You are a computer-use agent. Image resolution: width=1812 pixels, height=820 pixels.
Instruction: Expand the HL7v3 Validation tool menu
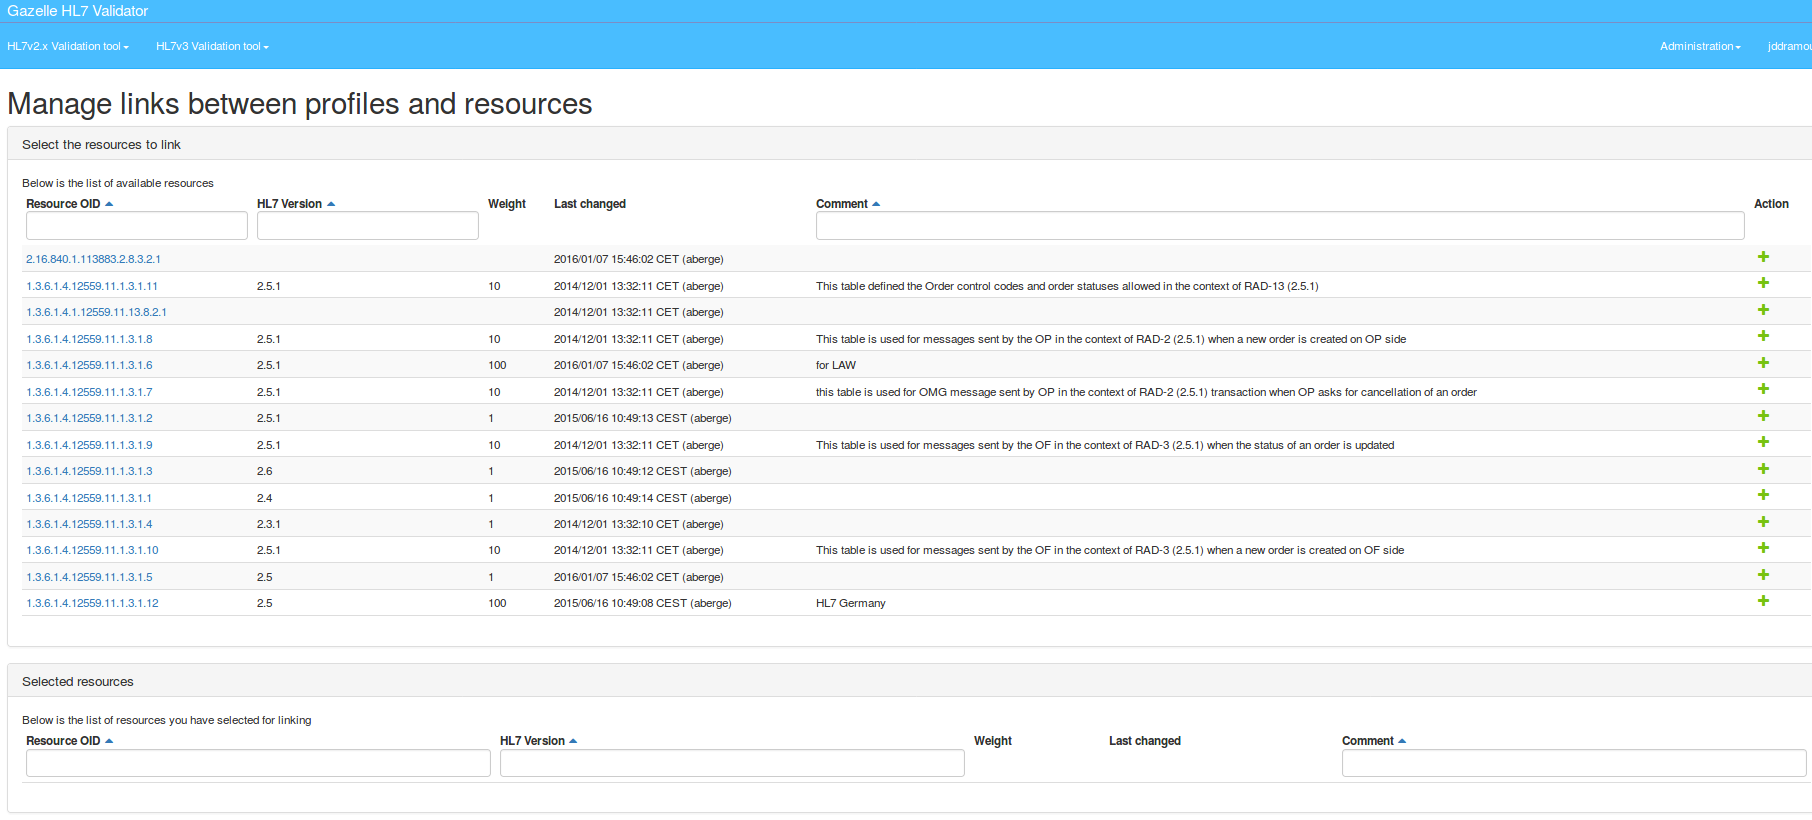212,46
